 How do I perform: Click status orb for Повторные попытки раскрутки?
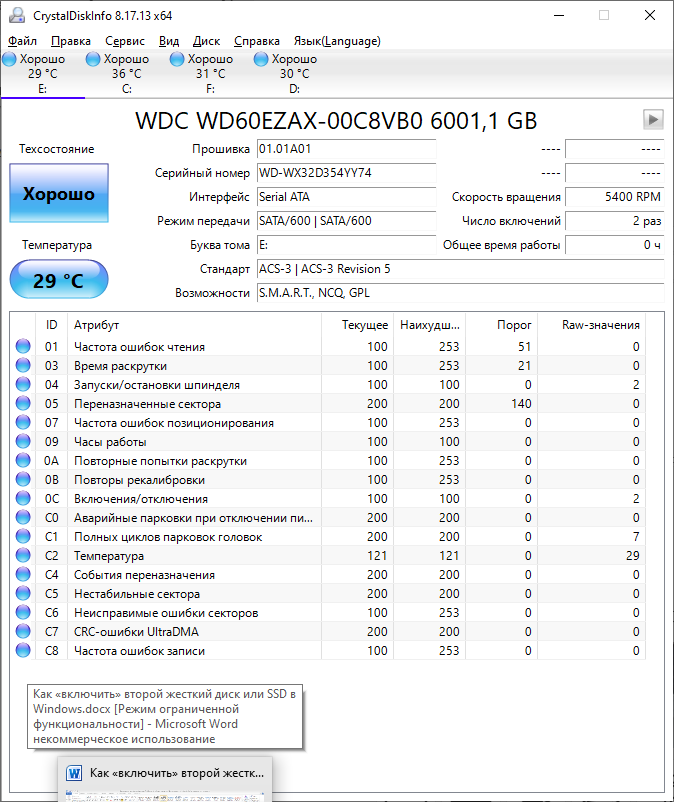coord(23,460)
